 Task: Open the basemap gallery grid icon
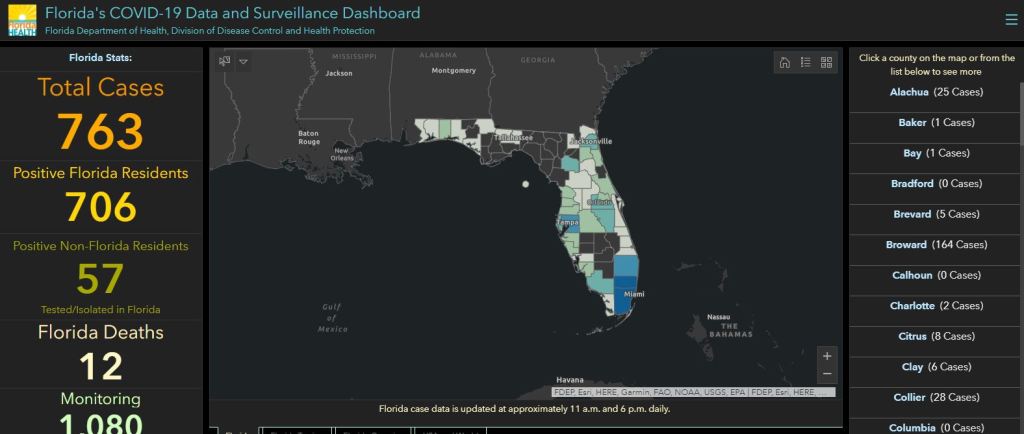[x=827, y=63]
